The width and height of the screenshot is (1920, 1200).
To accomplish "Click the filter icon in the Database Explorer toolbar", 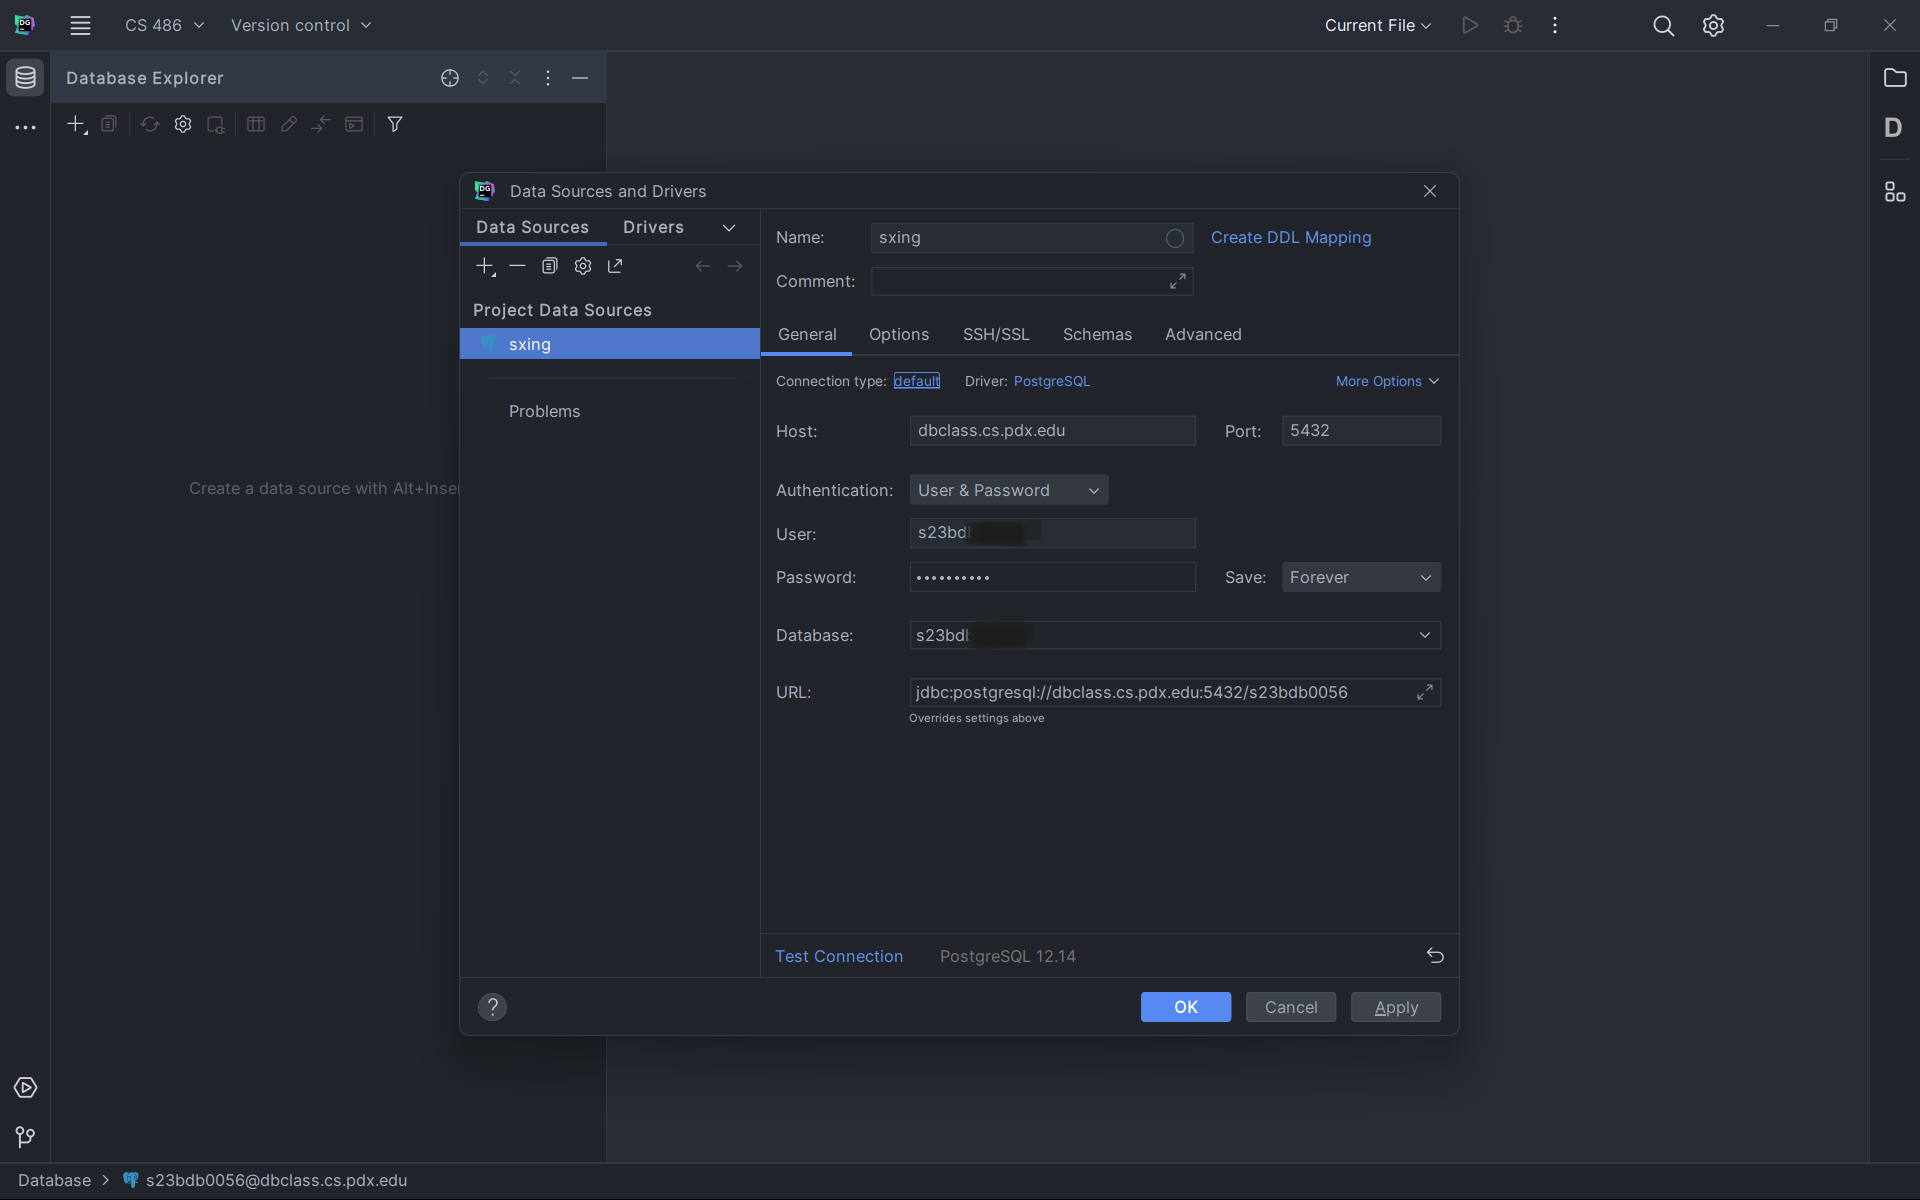I will [x=395, y=124].
